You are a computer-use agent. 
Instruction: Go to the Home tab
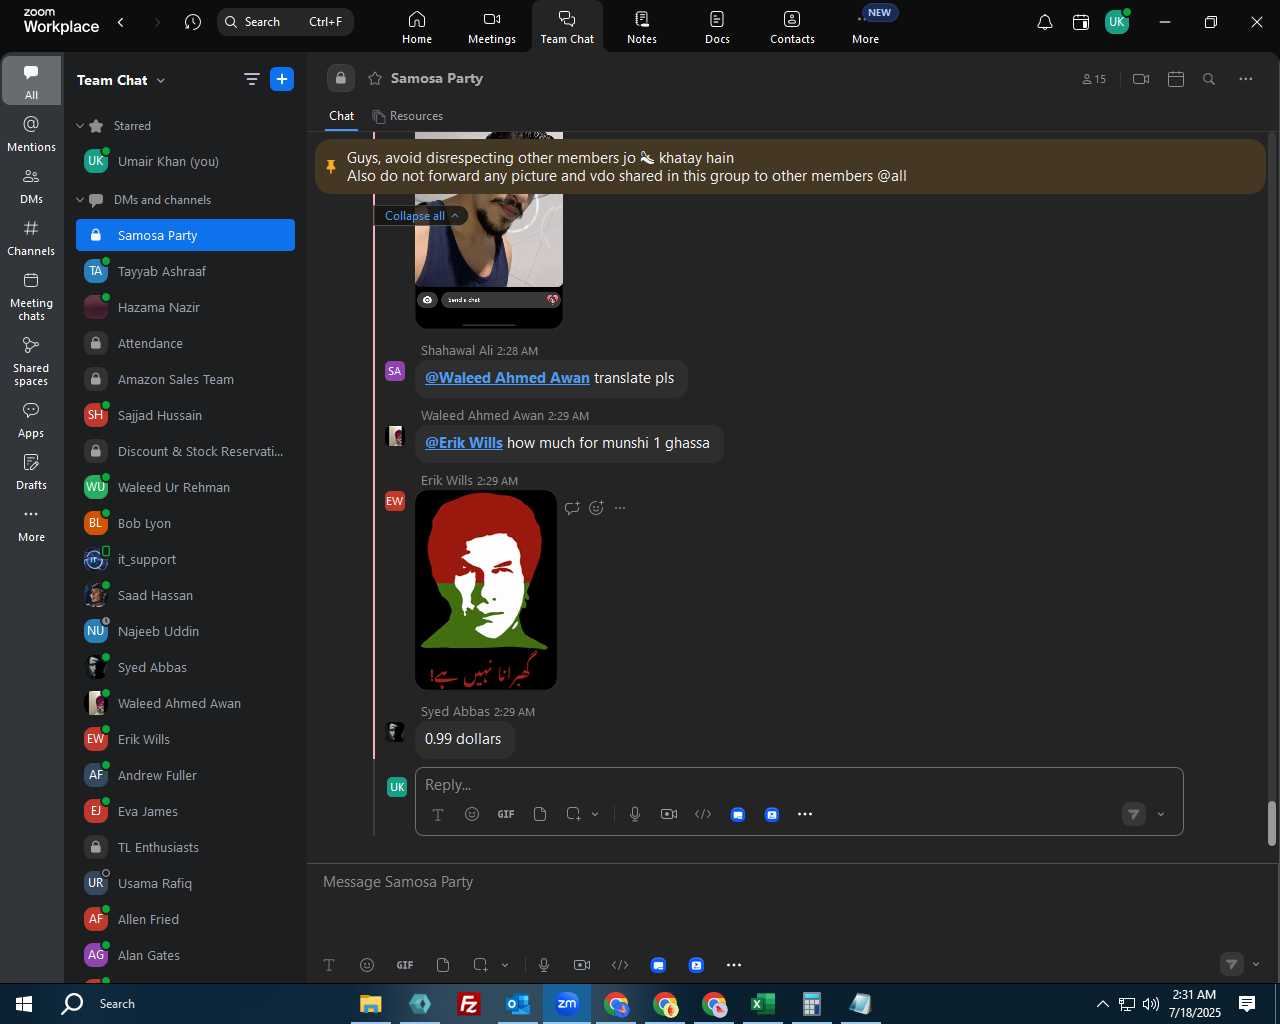coord(417,27)
